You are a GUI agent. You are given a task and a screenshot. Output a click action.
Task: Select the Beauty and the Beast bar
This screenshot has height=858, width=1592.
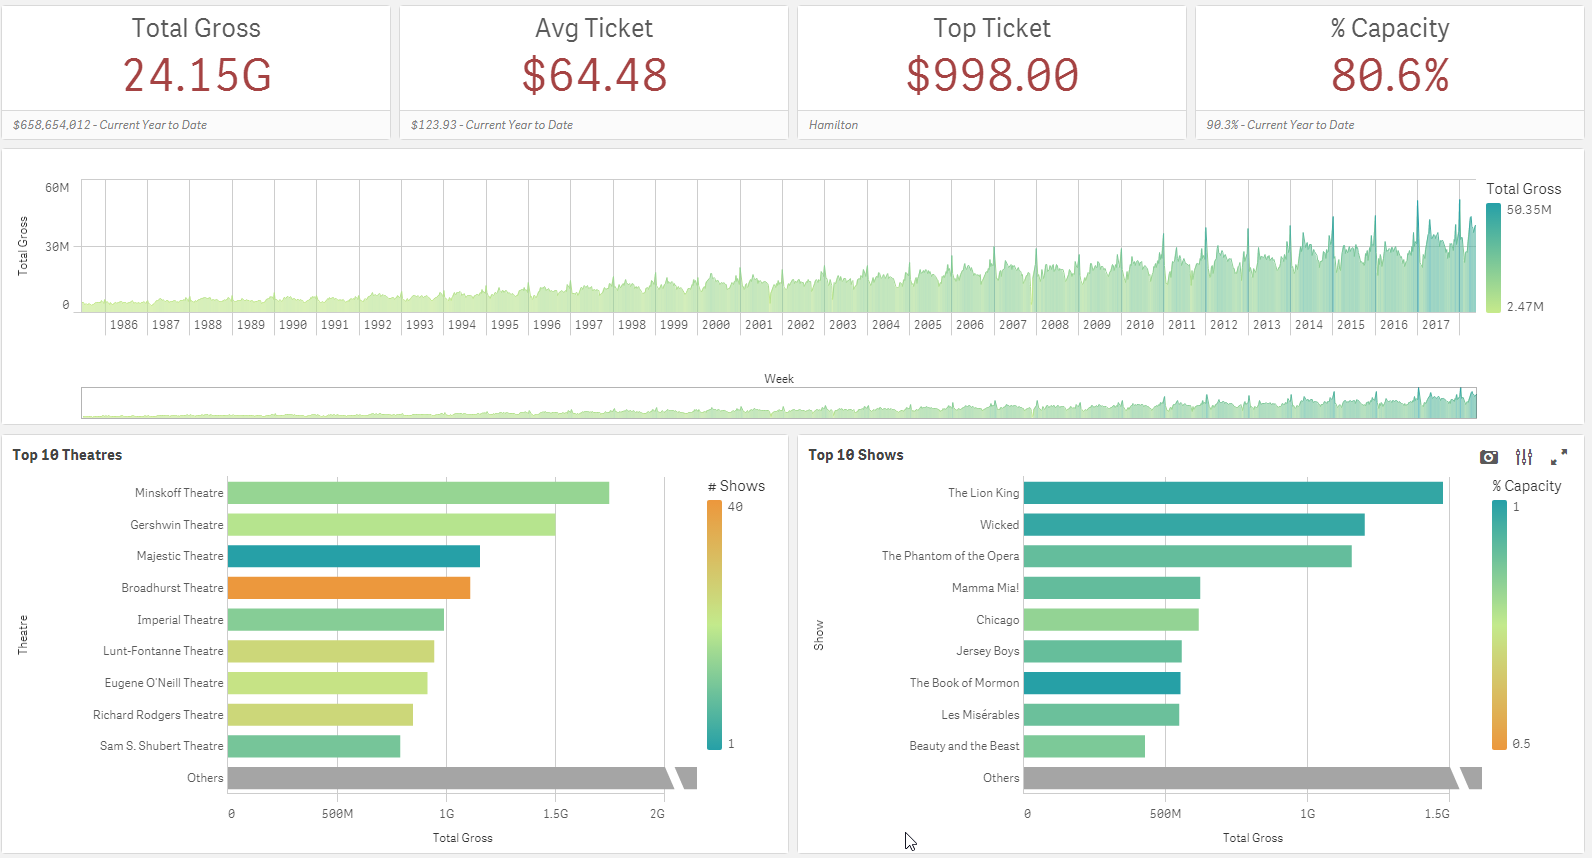pos(1084,746)
